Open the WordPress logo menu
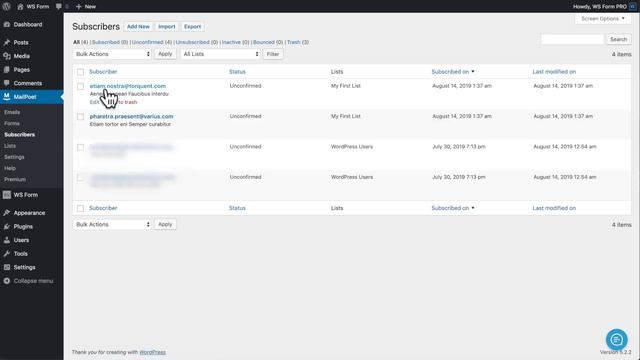The image size is (640, 360). [x=7, y=7]
